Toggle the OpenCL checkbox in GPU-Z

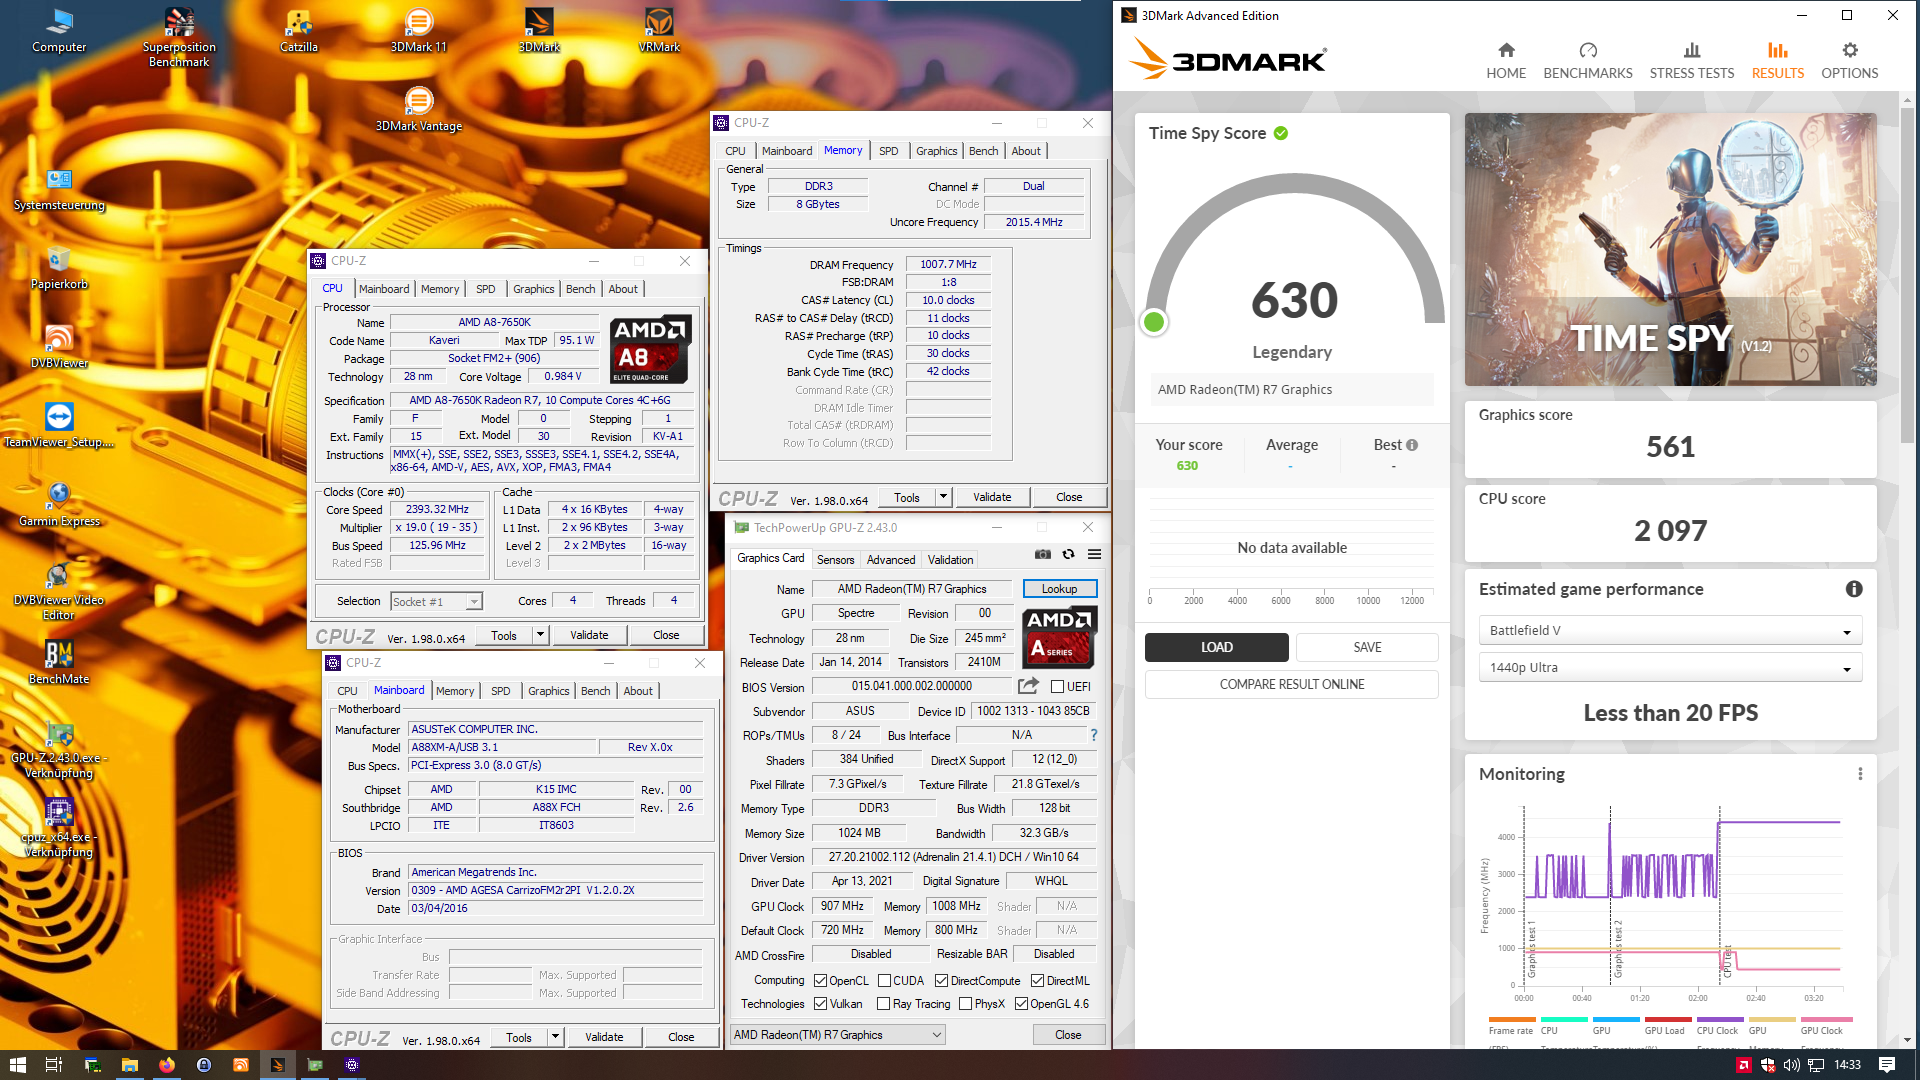[x=820, y=981]
